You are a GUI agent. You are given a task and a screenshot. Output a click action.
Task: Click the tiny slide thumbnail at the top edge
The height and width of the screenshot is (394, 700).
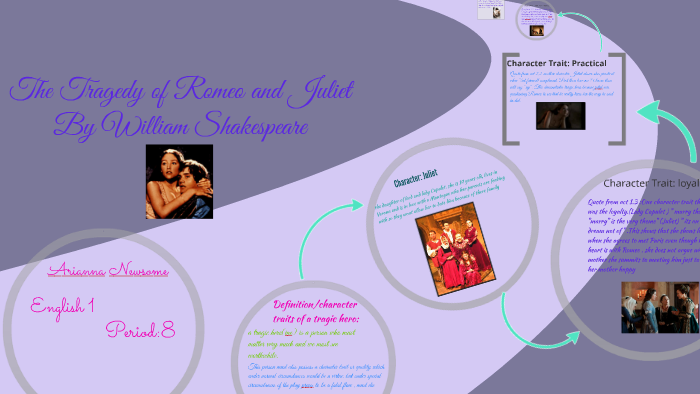(x=491, y=9)
